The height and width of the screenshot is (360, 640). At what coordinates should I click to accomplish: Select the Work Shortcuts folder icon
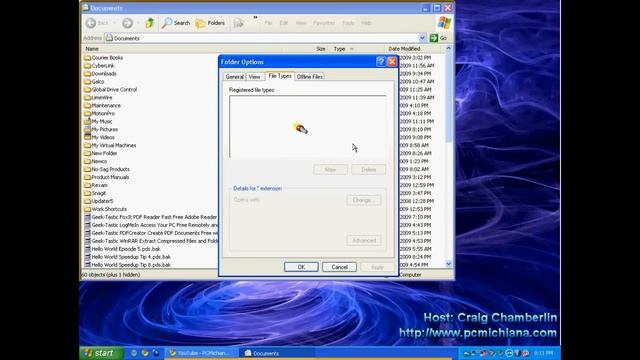[x=87, y=209]
